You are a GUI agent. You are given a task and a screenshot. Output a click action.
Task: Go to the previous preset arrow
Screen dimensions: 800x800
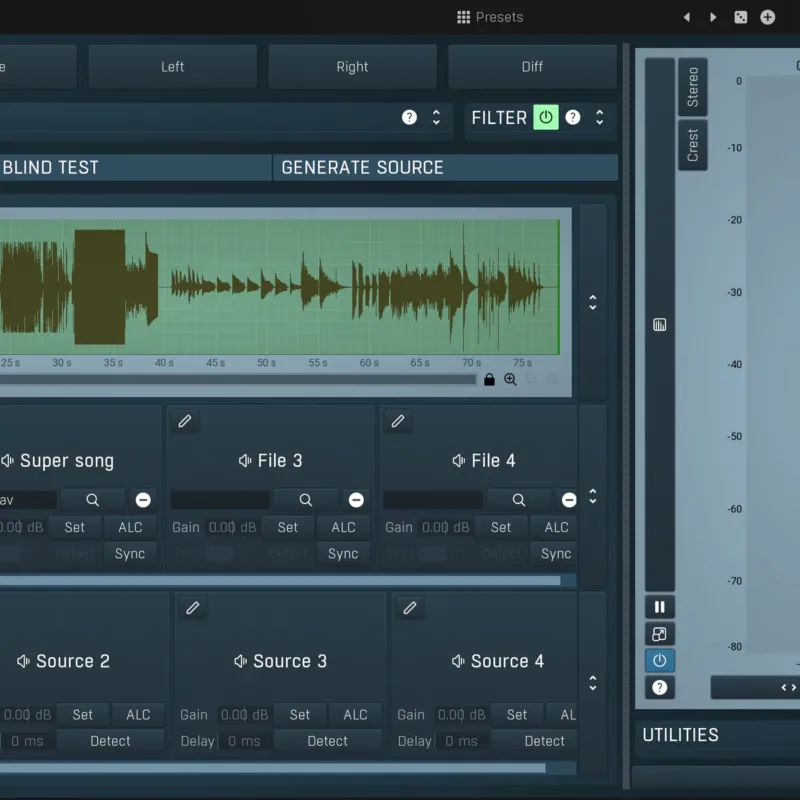tap(687, 17)
